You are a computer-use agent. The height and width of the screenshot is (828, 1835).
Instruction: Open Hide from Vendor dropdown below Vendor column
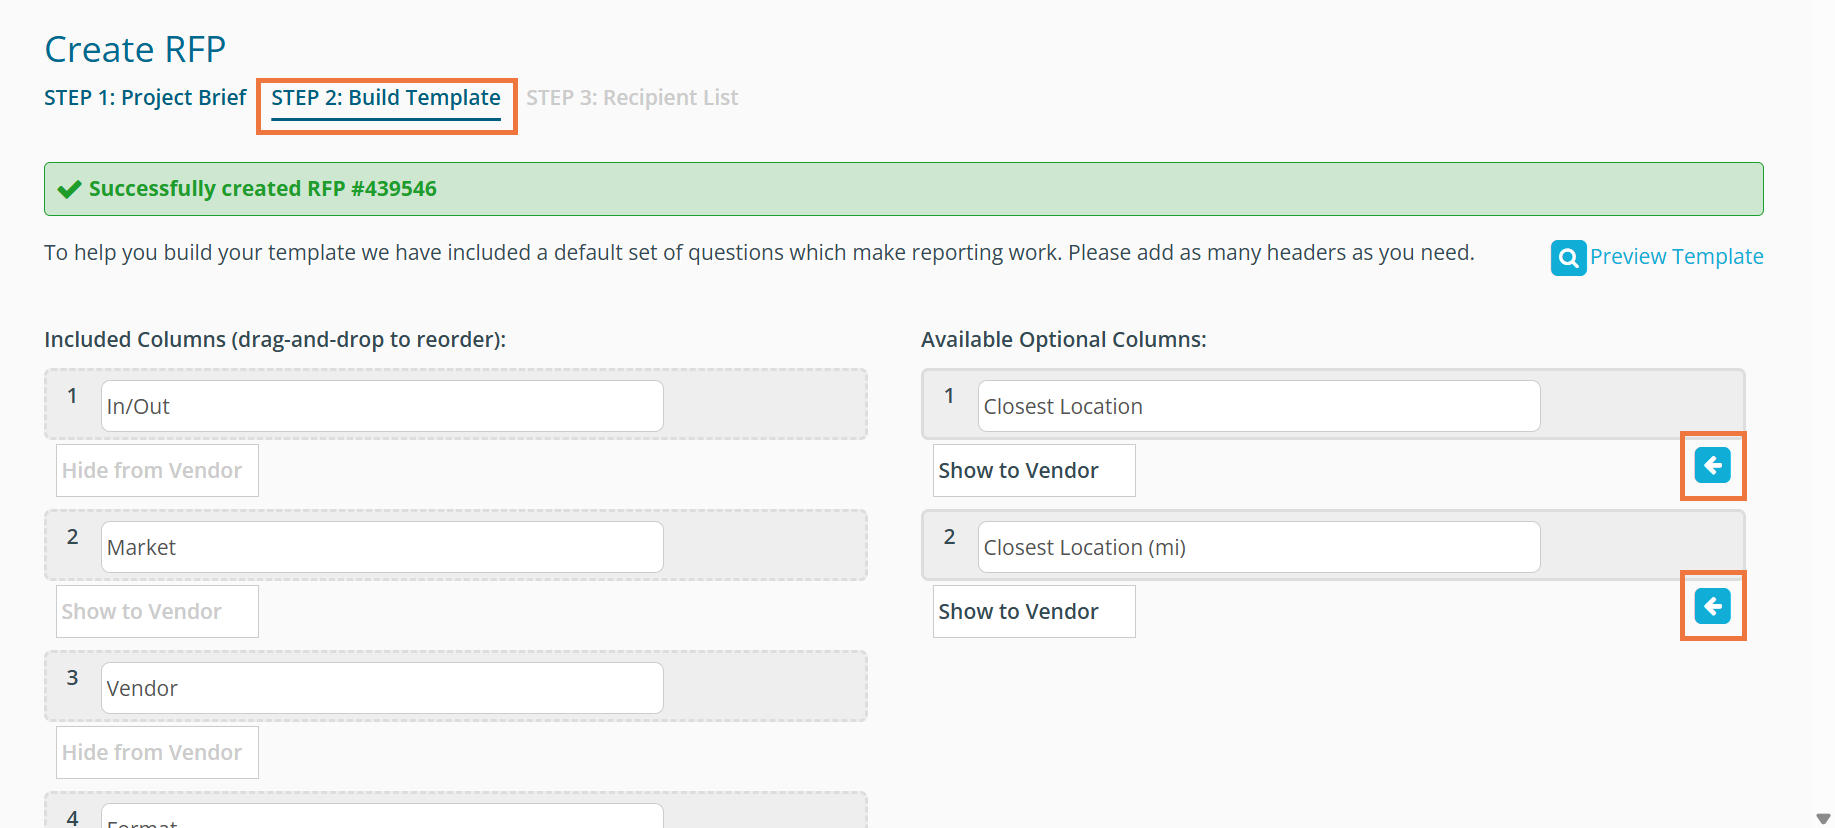coord(157,753)
